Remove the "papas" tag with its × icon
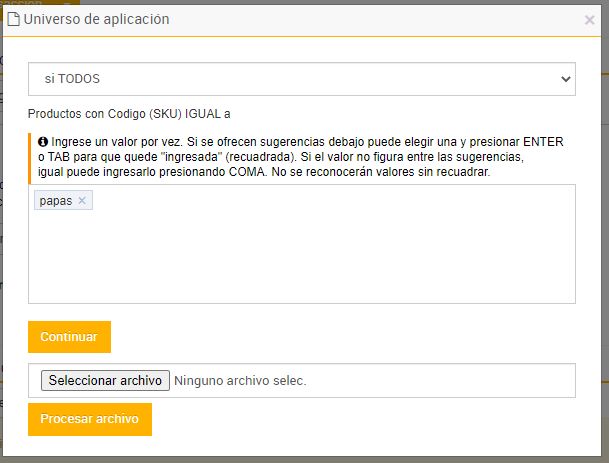Viewport: 609px width, 463px height. point(82,201)
